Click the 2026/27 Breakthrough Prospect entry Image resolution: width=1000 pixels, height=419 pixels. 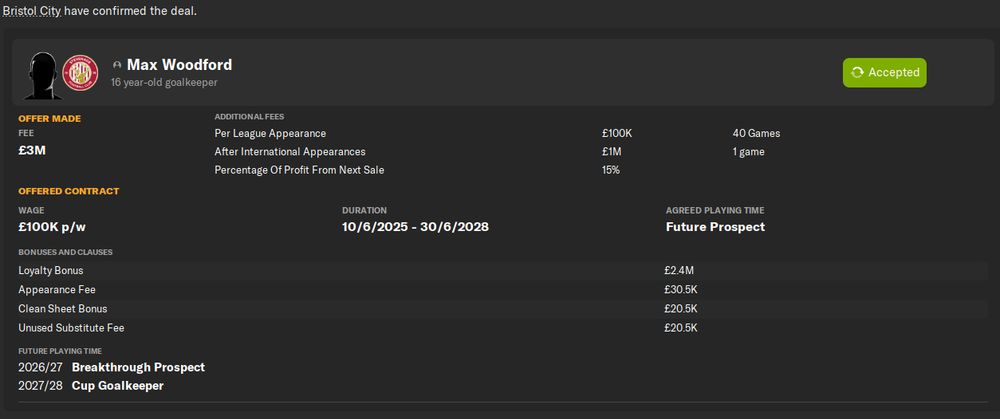click(x=111, y=367)
